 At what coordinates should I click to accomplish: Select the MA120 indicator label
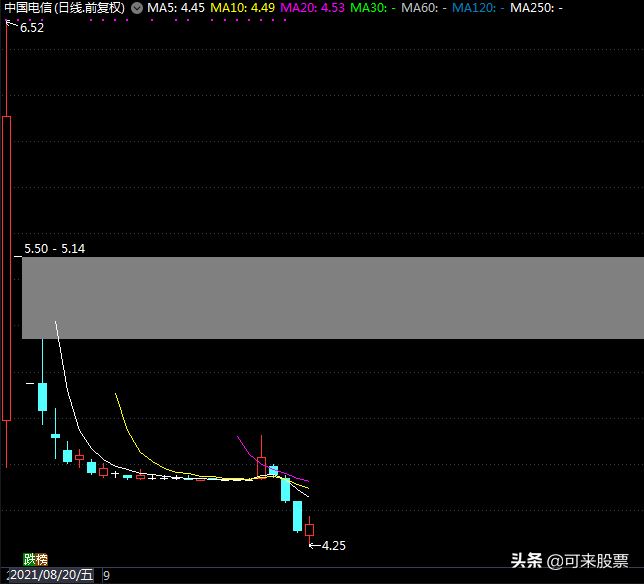click(x=478, y=8)
